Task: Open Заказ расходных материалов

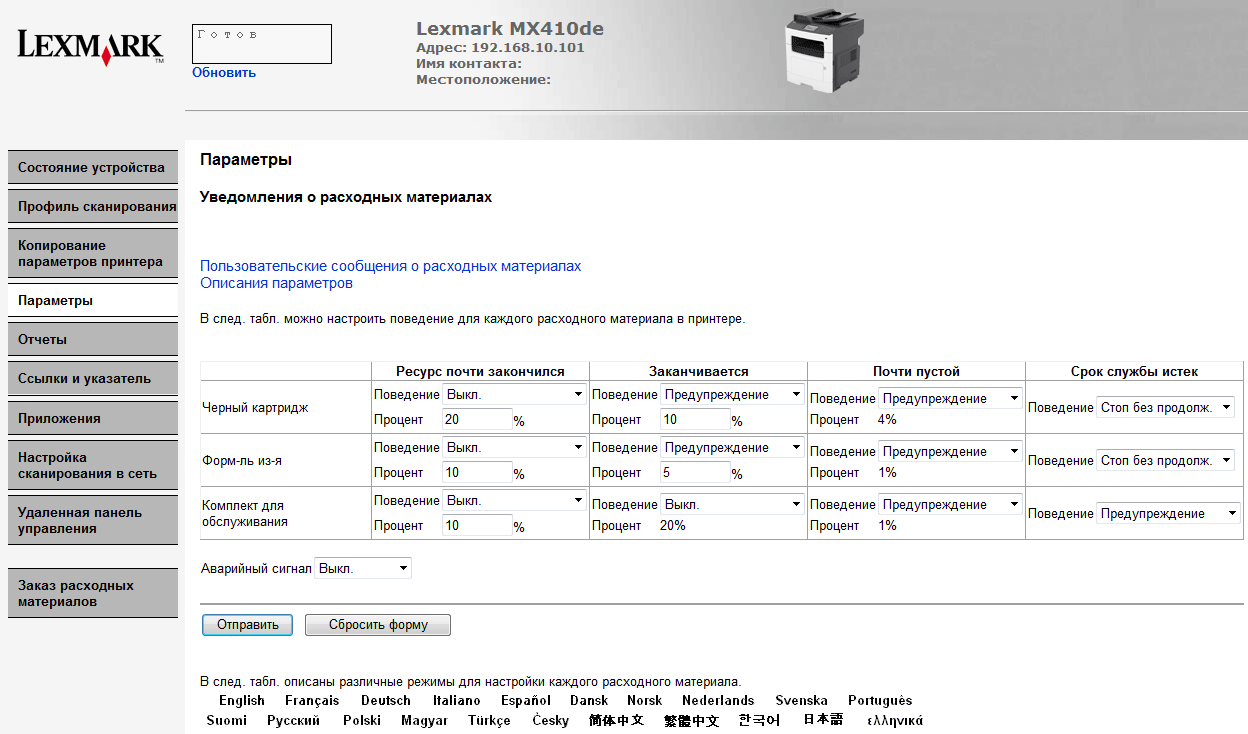Action: pyautogui.click(x=93, y=593)
